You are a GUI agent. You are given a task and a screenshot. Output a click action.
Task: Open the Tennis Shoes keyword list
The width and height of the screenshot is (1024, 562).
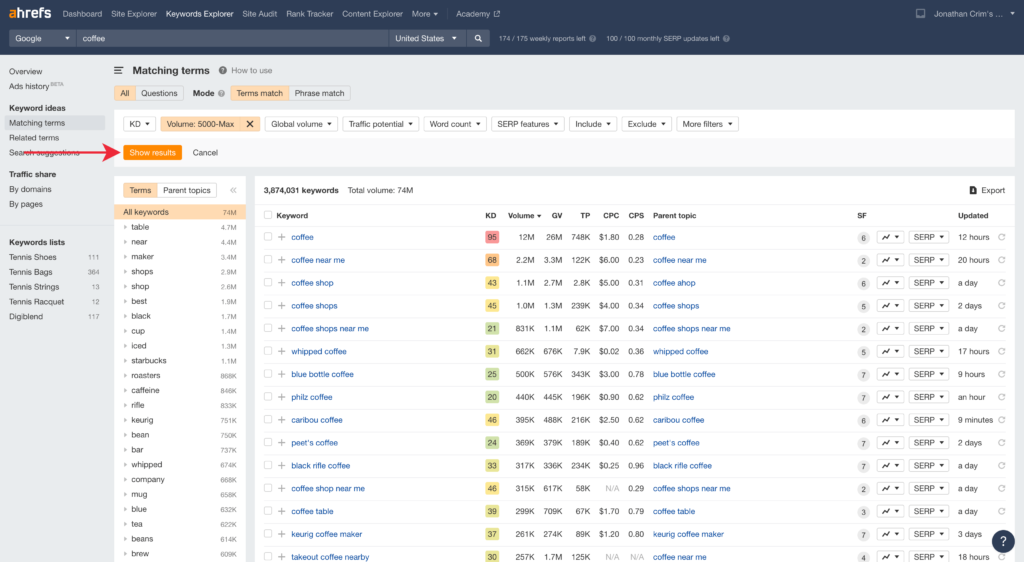point(33,257)
